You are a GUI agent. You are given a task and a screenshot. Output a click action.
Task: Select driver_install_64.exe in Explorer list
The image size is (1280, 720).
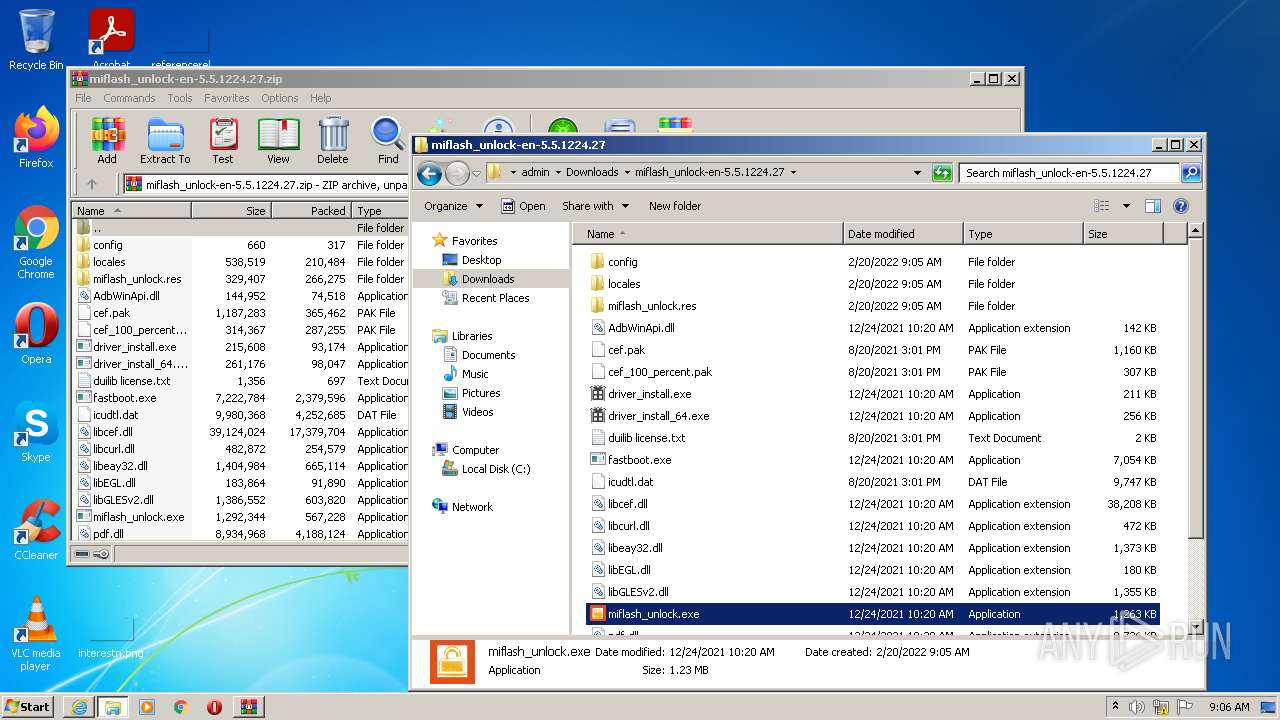point(872,416)
